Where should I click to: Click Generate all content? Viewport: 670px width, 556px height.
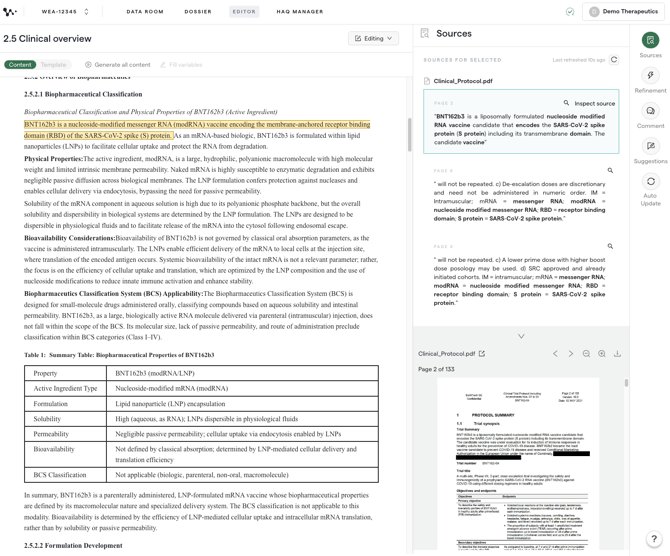(118, 65)
